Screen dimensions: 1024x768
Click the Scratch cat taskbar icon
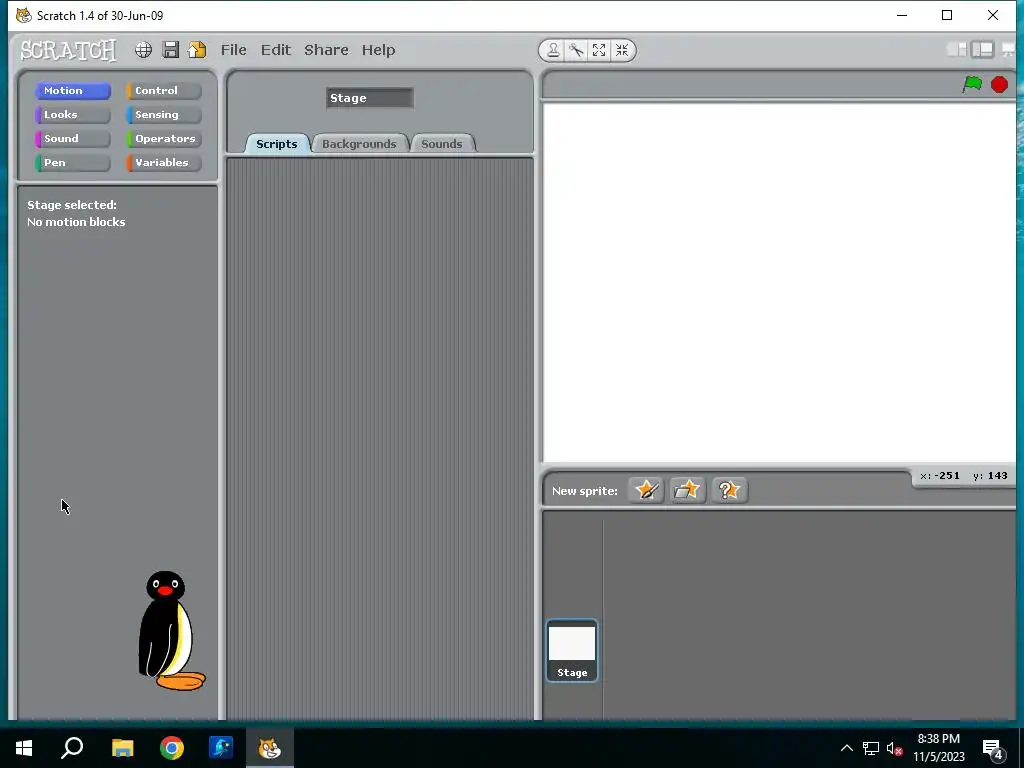[270, 748]
